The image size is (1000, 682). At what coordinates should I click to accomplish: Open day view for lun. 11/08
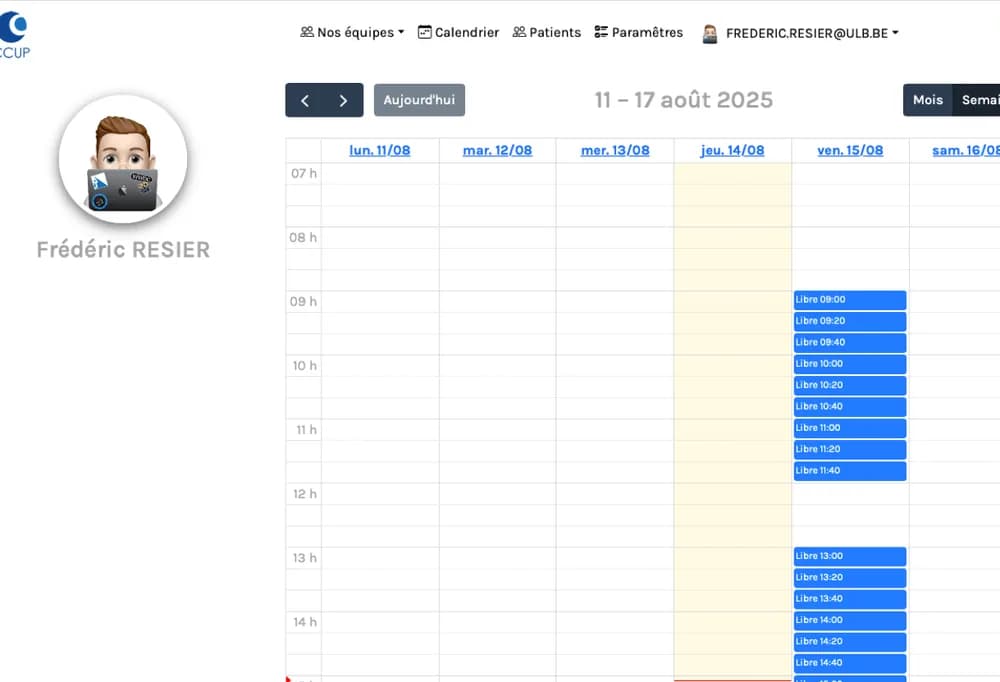tap(379, 151)
